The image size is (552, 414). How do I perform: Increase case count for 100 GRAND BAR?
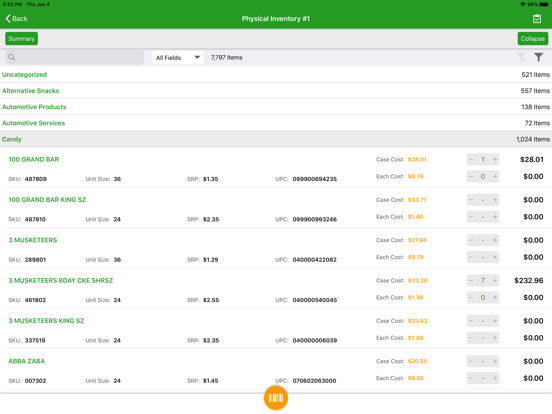(x=495, y=159)
